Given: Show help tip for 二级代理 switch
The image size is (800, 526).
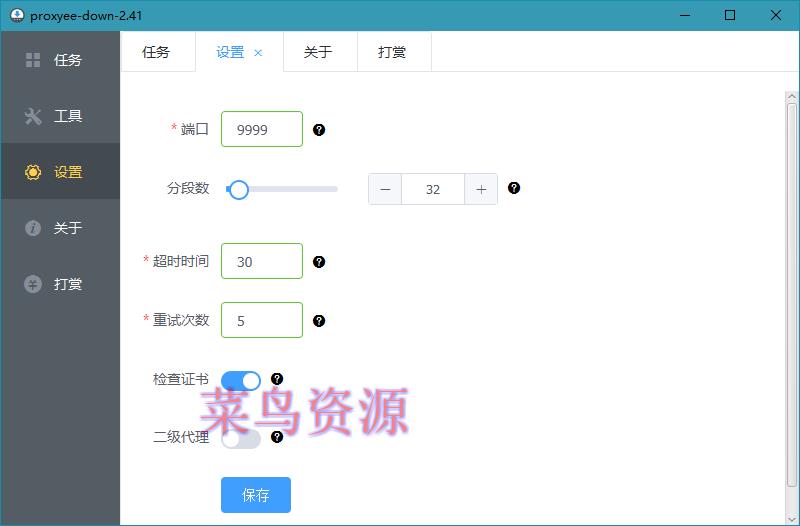Looking at the screenshot, I should tap(277, 437).
